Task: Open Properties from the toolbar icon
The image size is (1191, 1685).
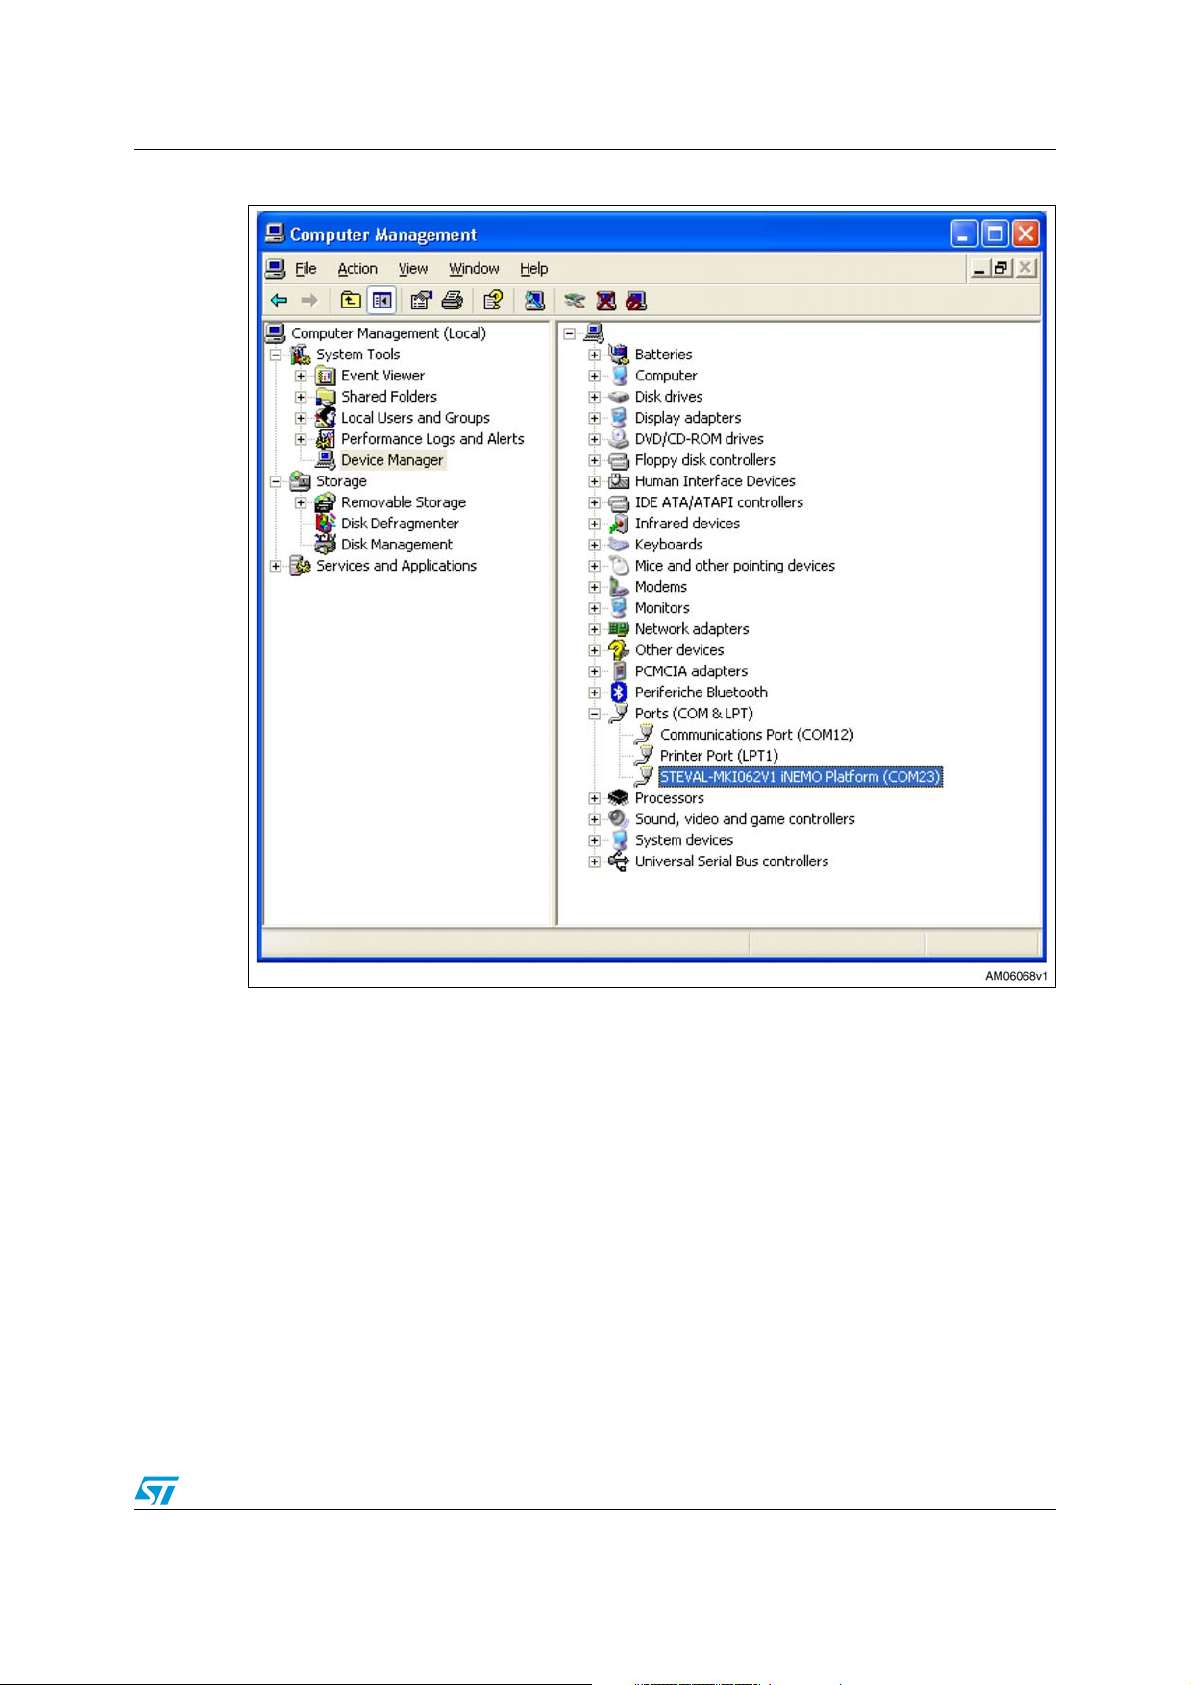Action: [421, 300]
